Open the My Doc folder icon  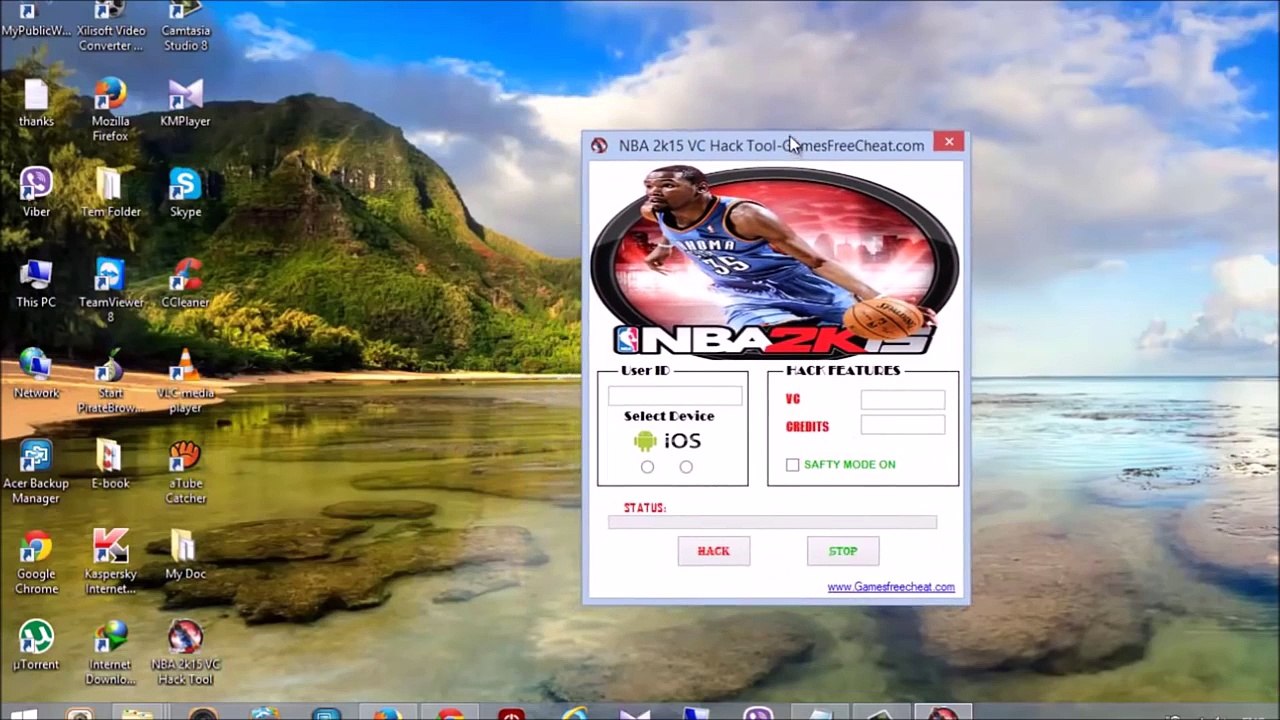coord(185,555)
